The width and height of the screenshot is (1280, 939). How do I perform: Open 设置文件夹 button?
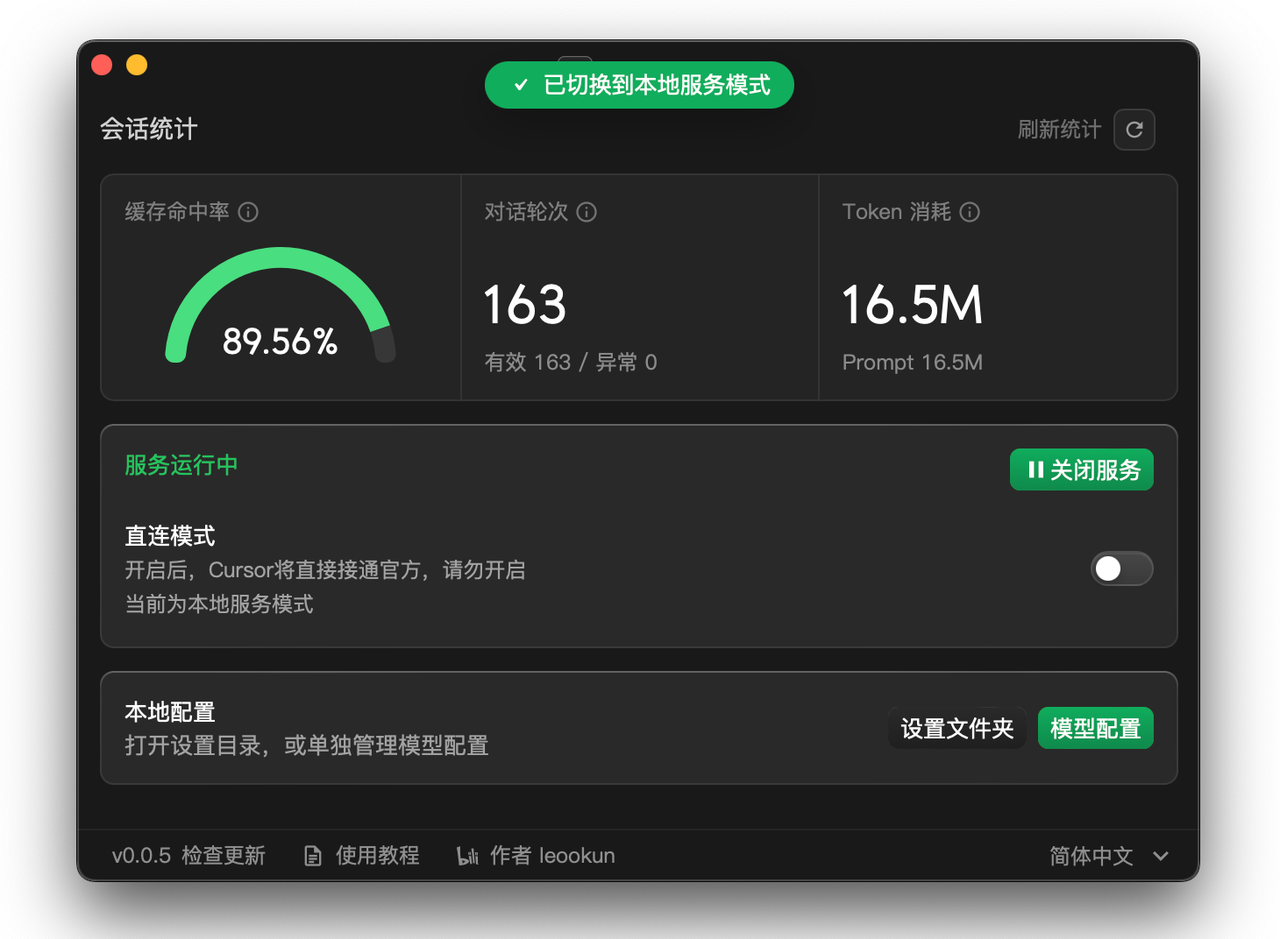coord(957,728)
